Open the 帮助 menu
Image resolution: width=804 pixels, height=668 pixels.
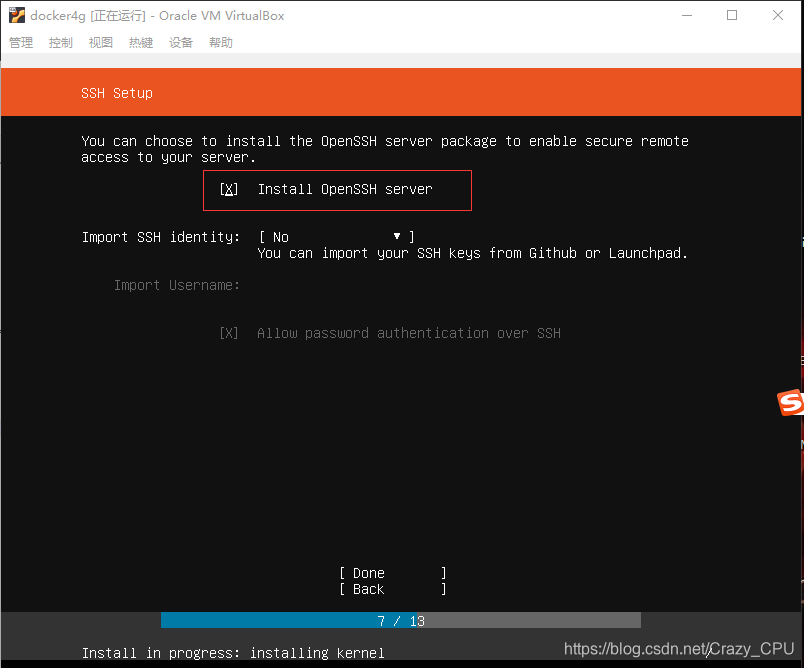point(220,43)
